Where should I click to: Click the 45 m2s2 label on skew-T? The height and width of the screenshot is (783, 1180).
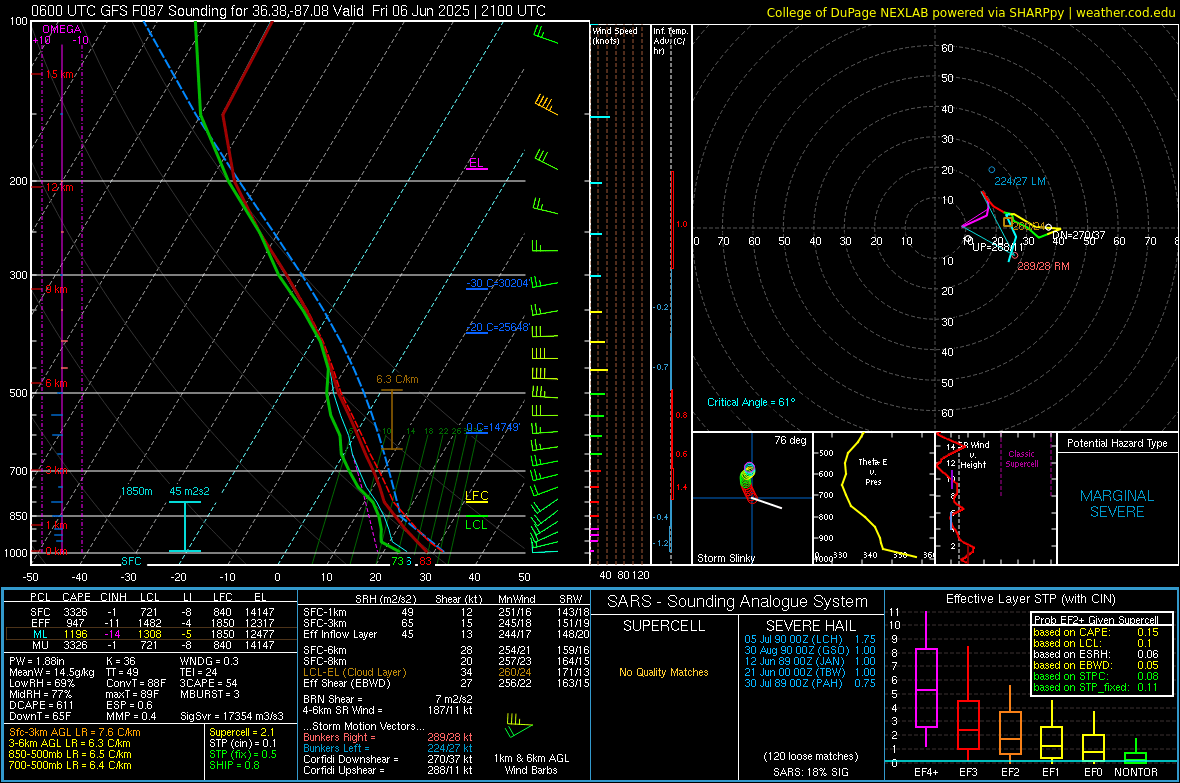tap(190, 491)
